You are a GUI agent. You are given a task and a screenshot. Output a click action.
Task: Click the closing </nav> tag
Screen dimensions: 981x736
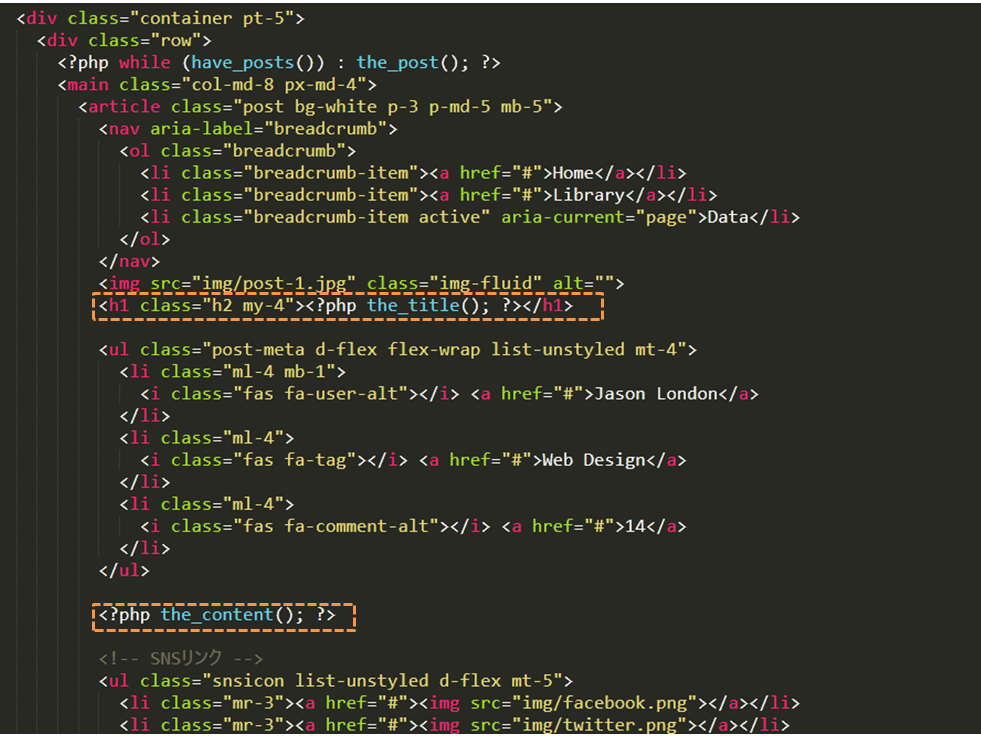pyautogui.click(x=130, y=262)
